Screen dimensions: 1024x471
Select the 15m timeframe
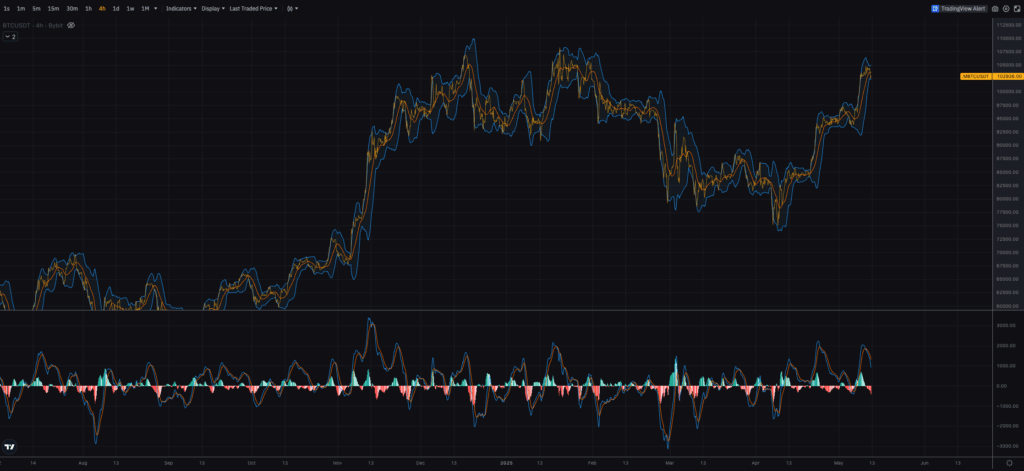53,8
